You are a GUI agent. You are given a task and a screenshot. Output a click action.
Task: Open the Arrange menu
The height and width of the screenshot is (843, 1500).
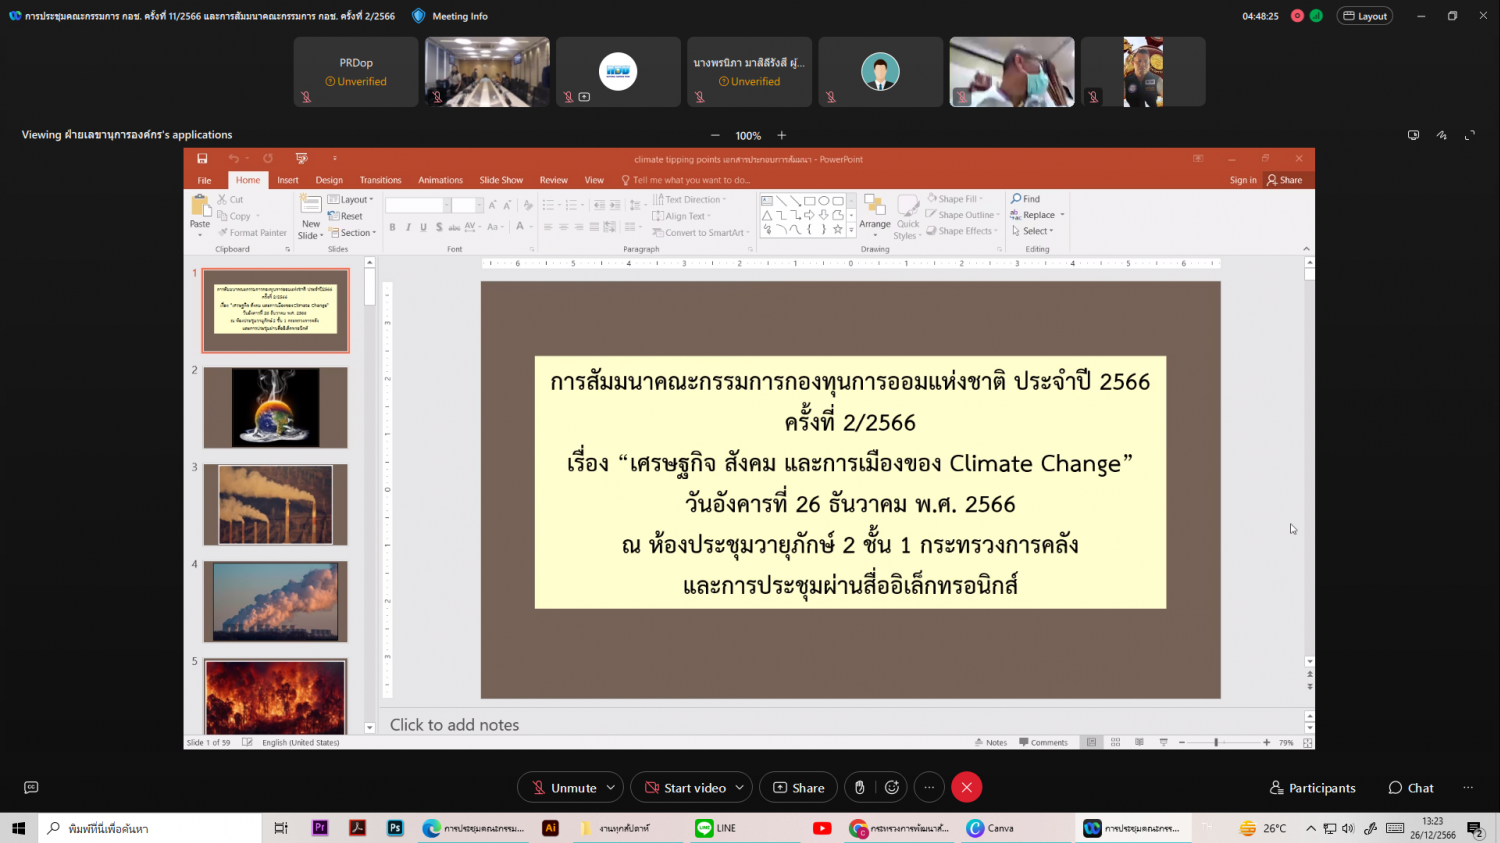tap(875, 217)
